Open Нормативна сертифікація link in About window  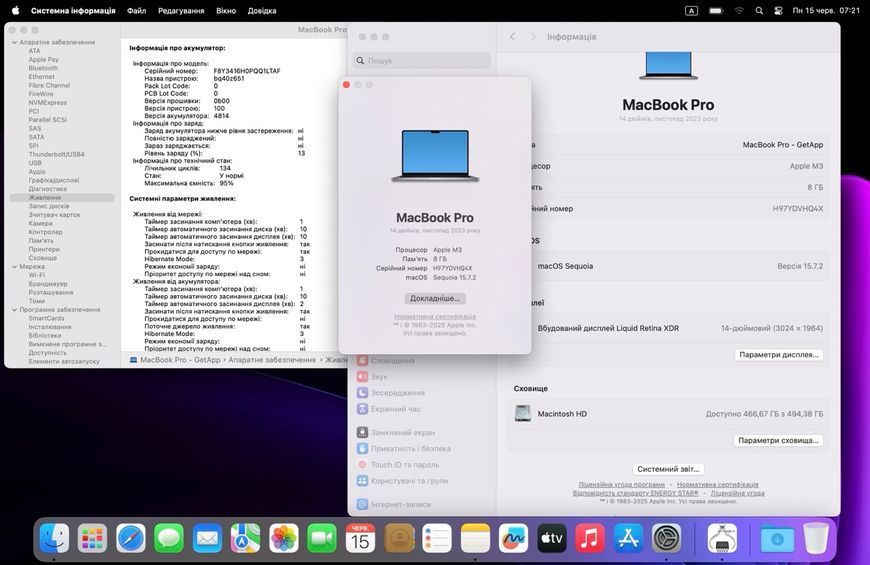pyautogui.click(x=435, y=316)
